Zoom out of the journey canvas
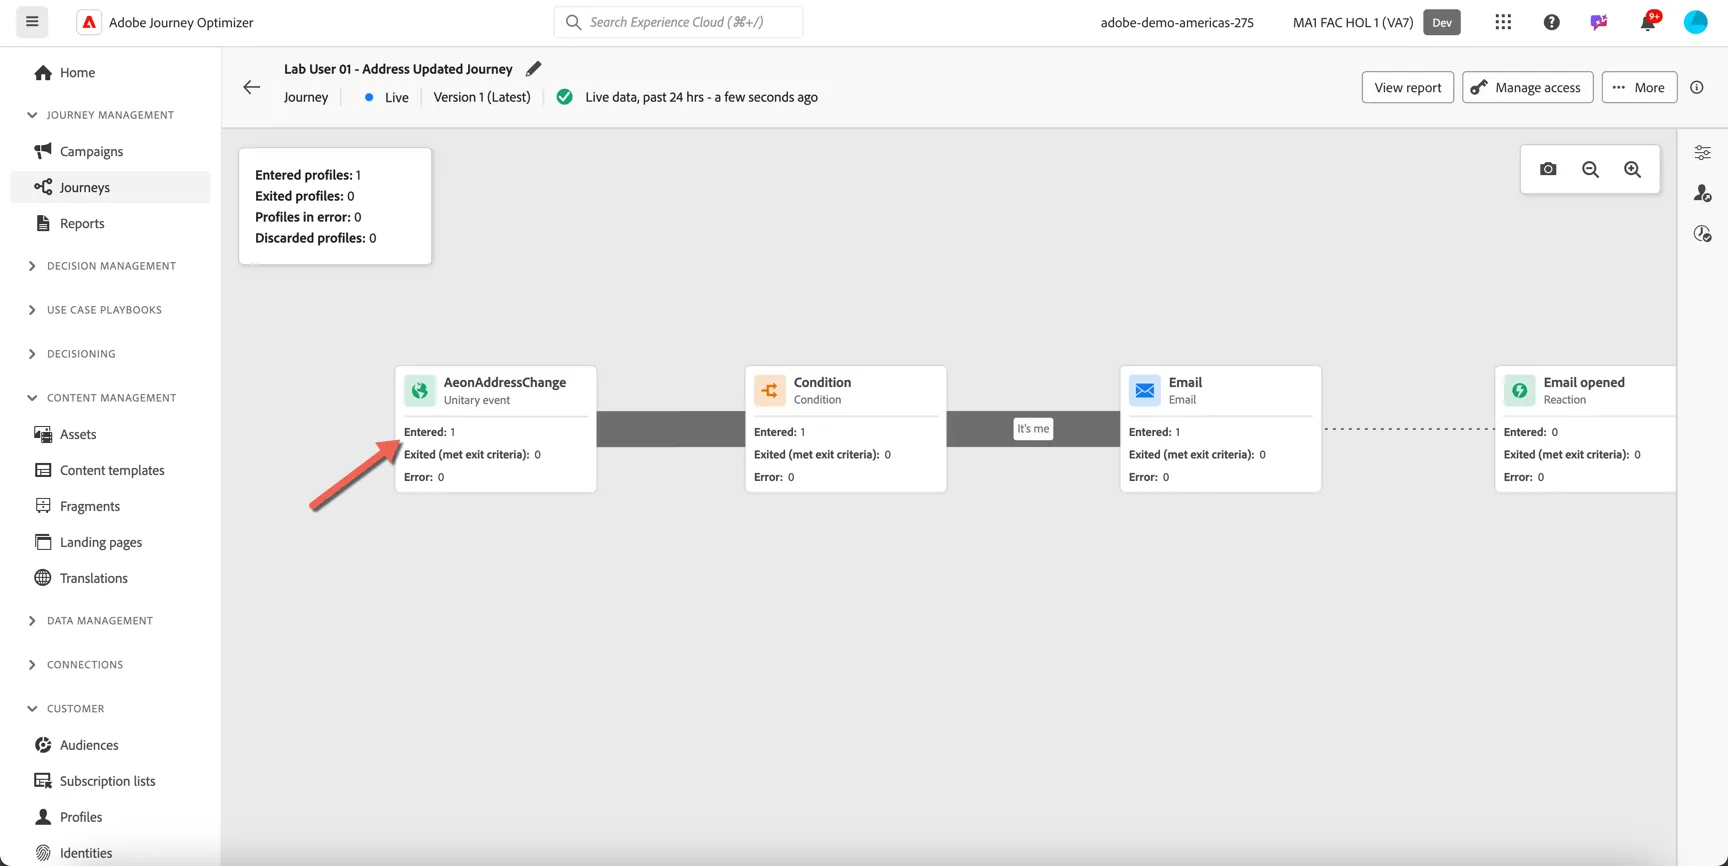The image size is (1728, 866). [x=1590, y=169]
